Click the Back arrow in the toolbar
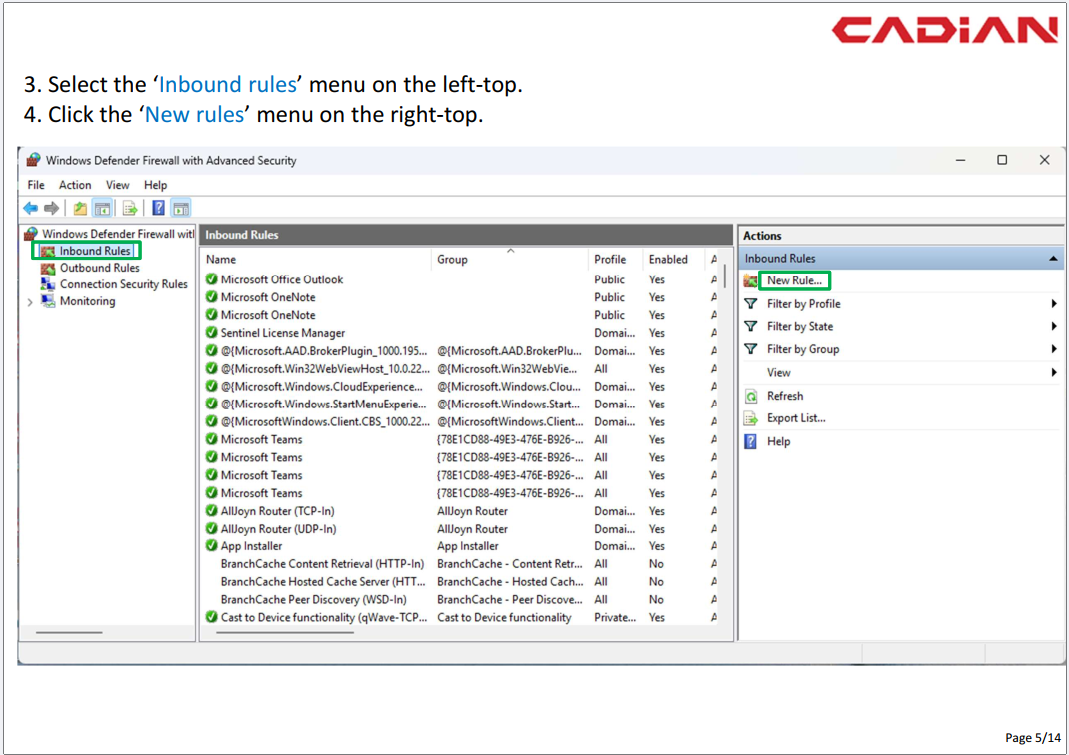The width and height of the screenshot is (1069, 755). tap(30, 208)
